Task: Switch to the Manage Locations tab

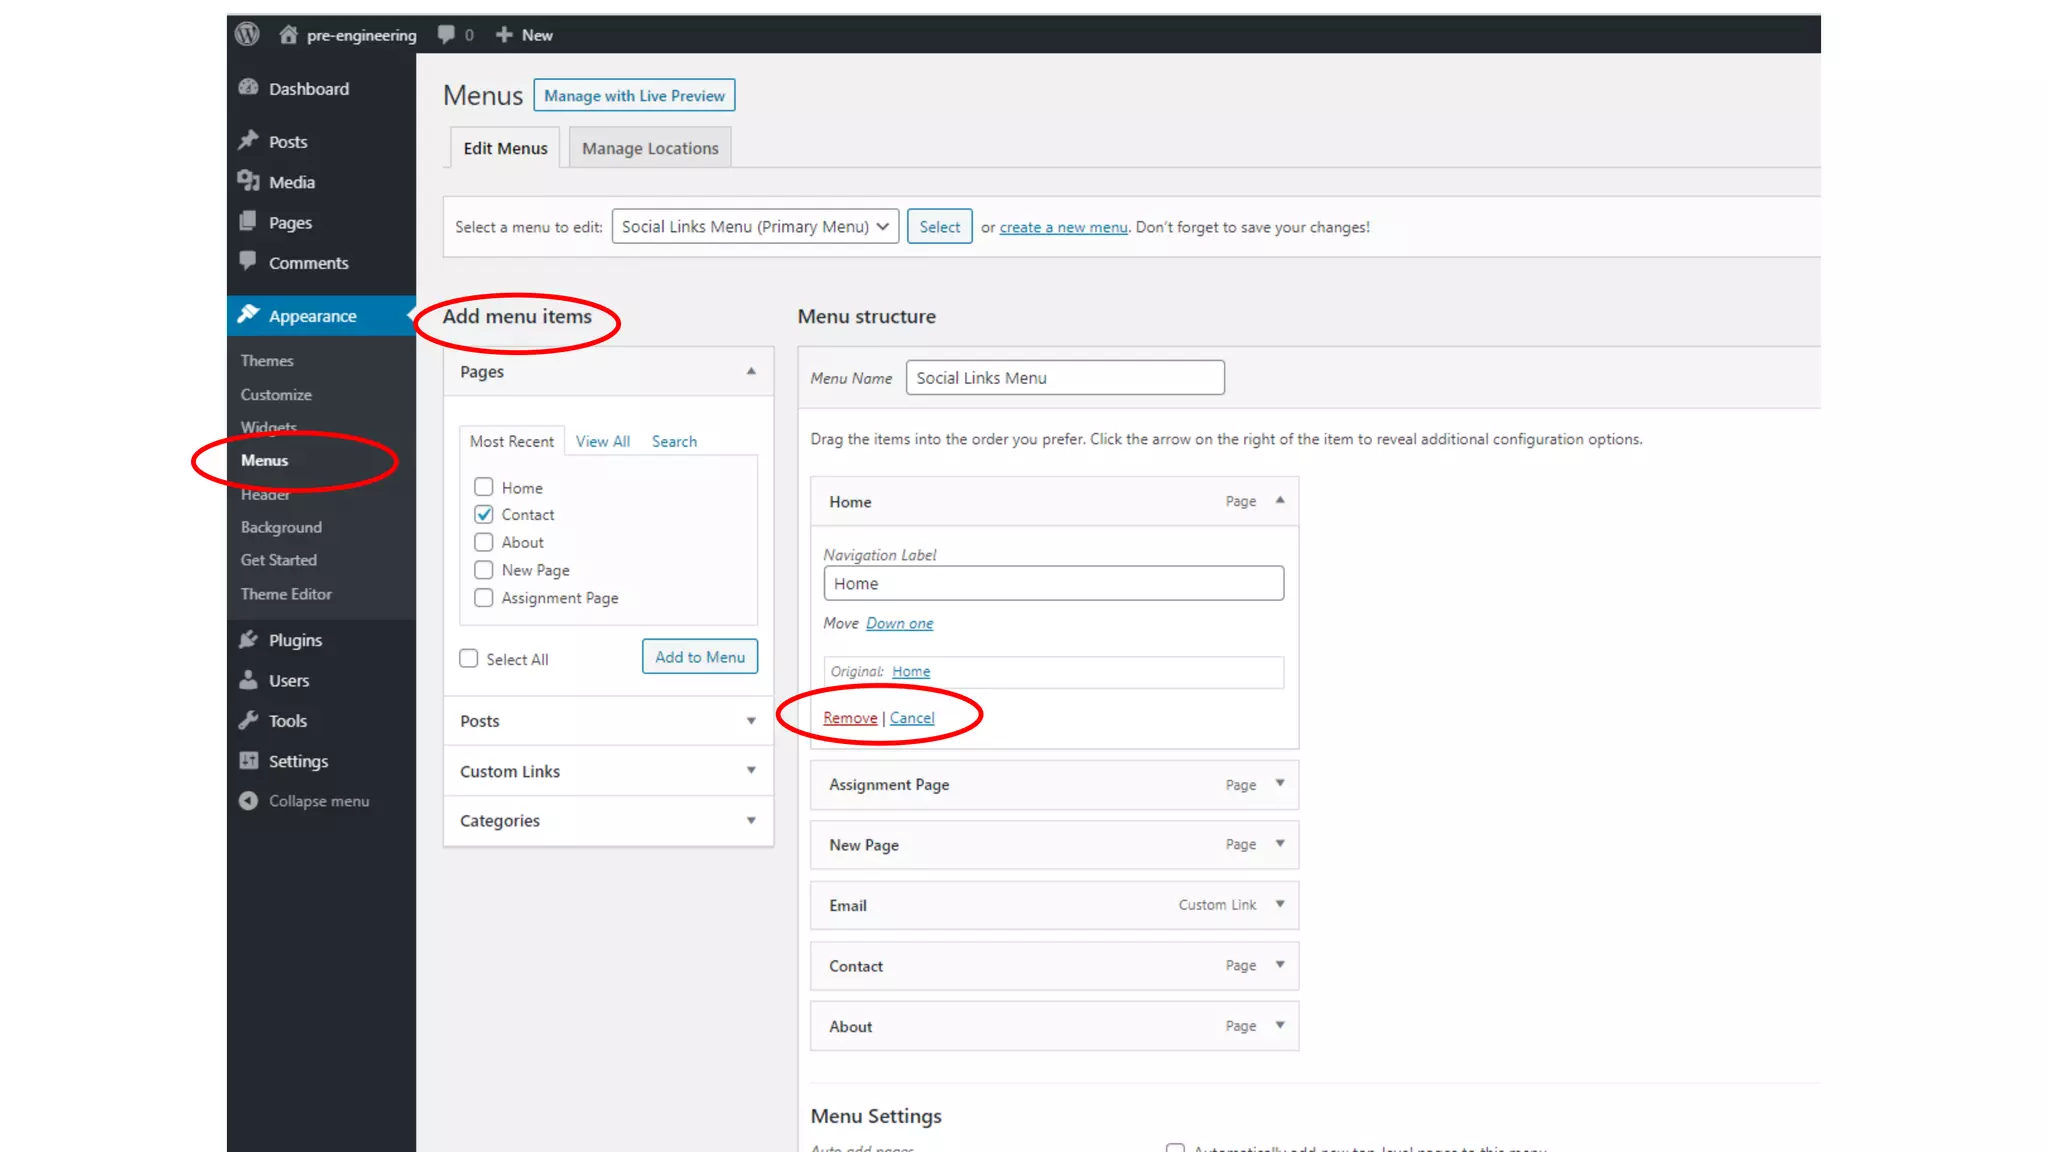Action: [650, 148]
